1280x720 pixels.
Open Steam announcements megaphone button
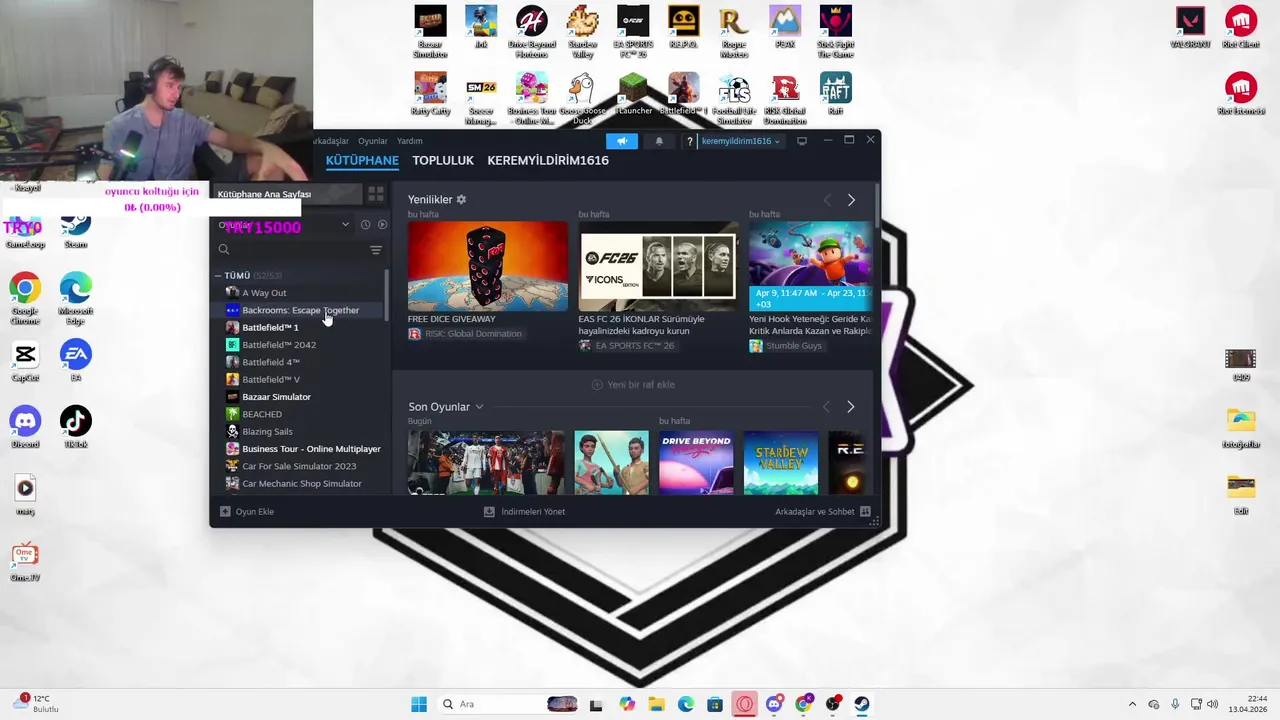click(x=621, y=141)
